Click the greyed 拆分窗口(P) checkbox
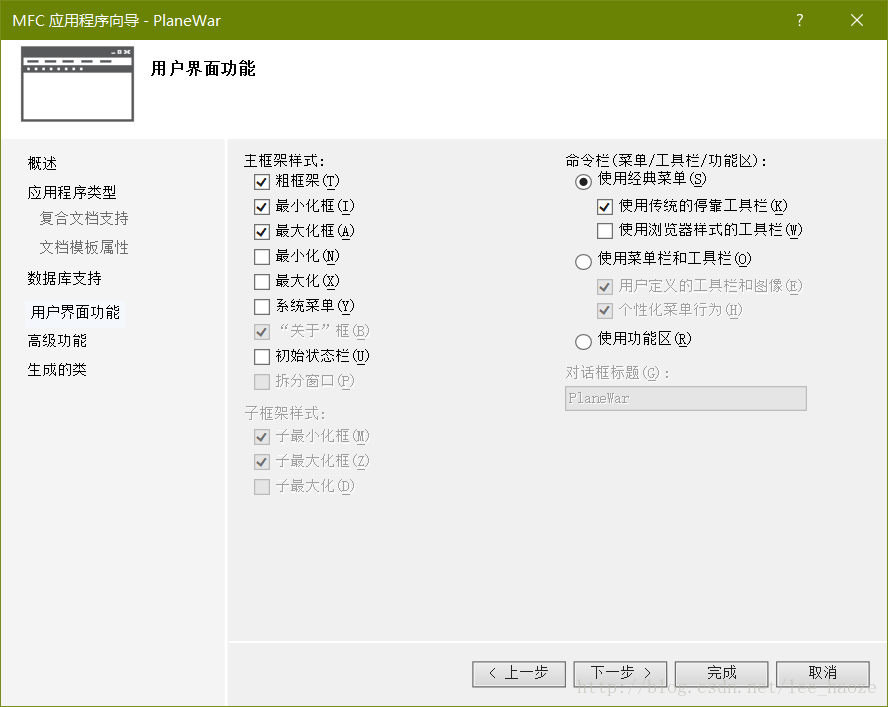The height and width of the screenshot is (707, 888). (x=262, y=382)
